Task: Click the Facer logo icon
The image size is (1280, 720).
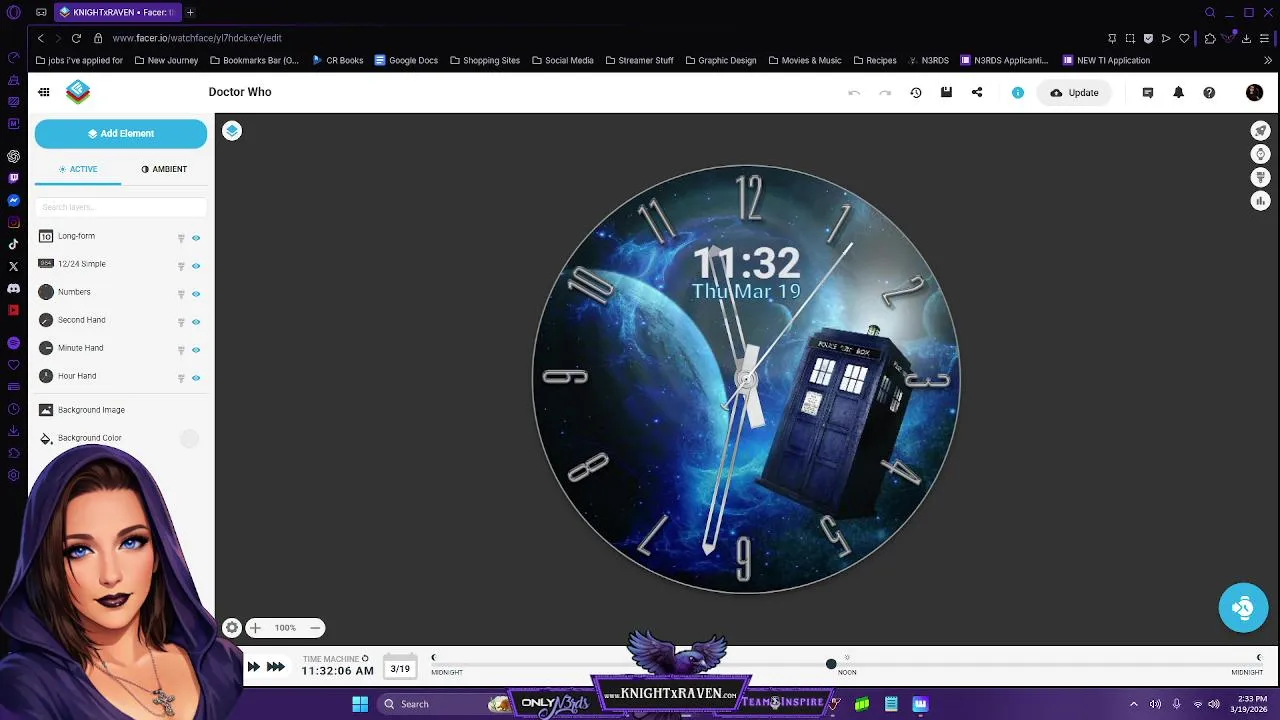Action: click(x=78, y=92)
